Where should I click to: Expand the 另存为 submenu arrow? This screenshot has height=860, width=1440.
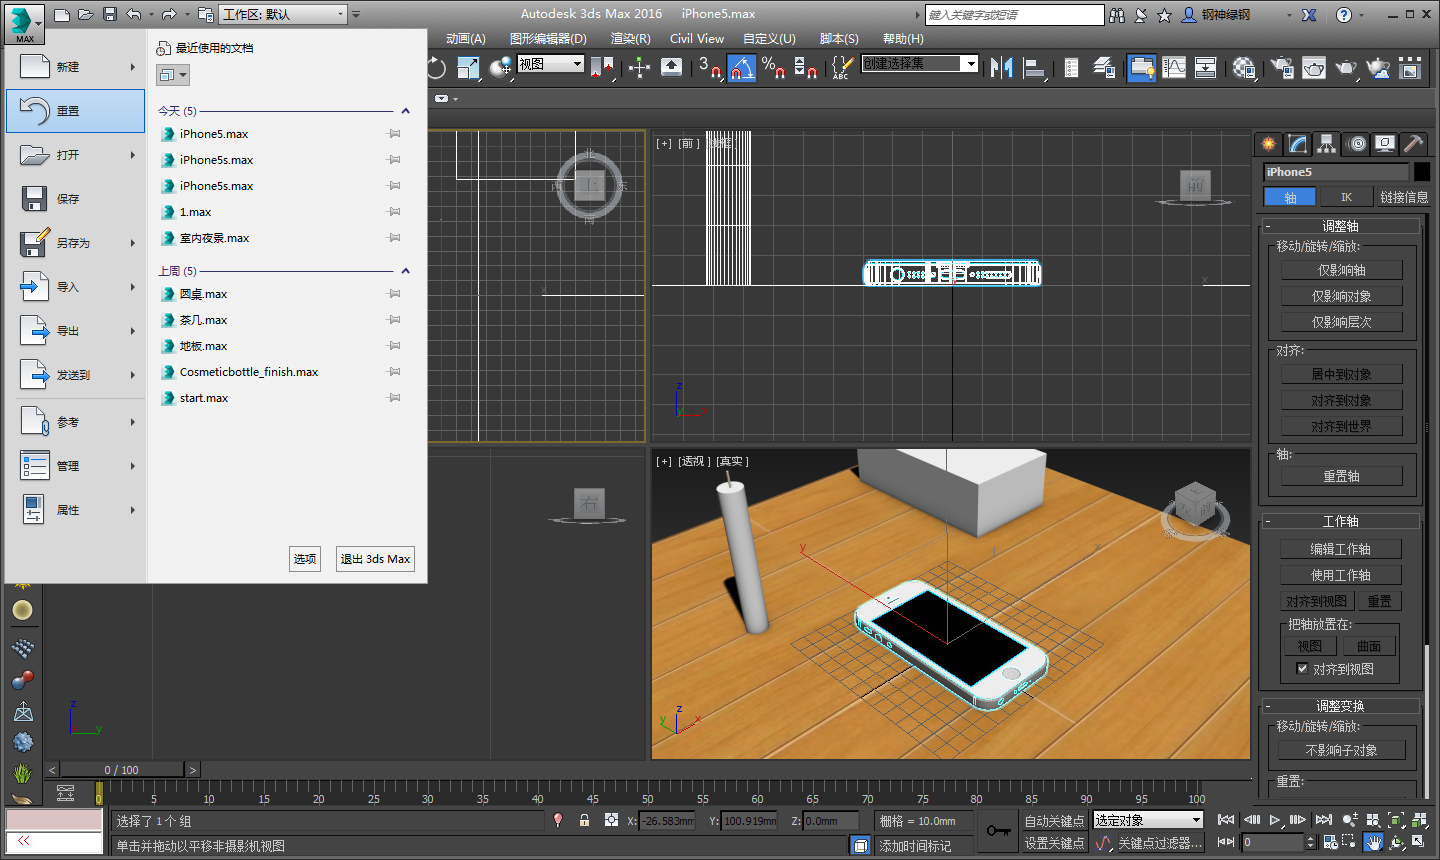point(133,243)
